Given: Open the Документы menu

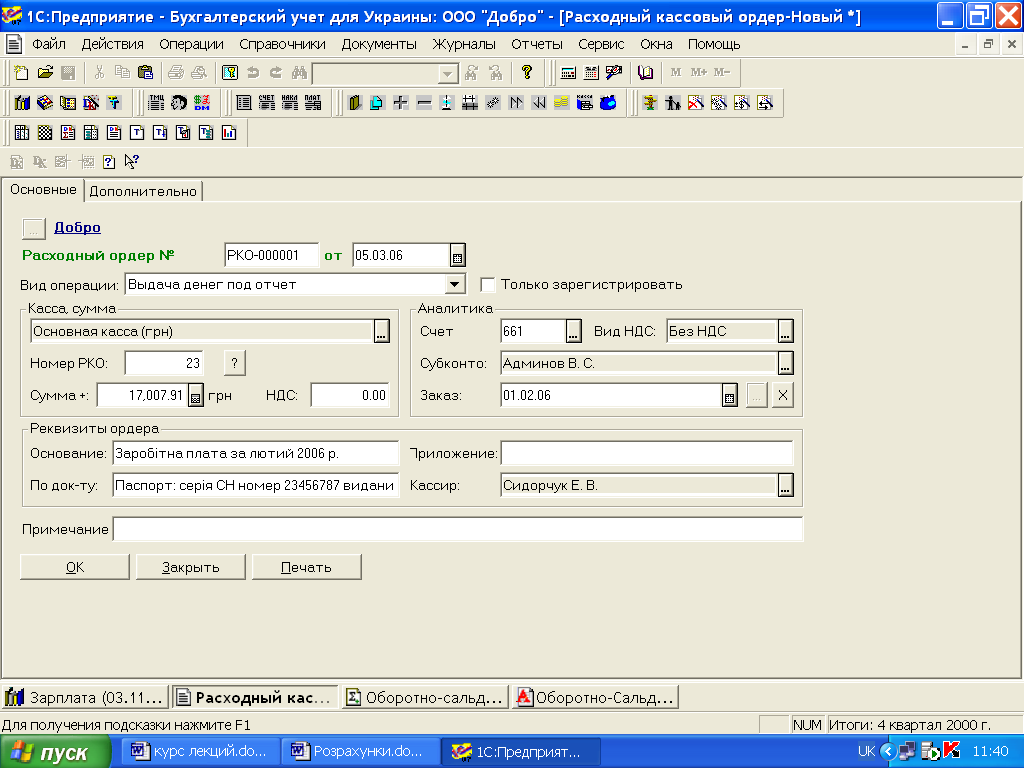Looking at the screenshot, I should click(x=378, y=44).
